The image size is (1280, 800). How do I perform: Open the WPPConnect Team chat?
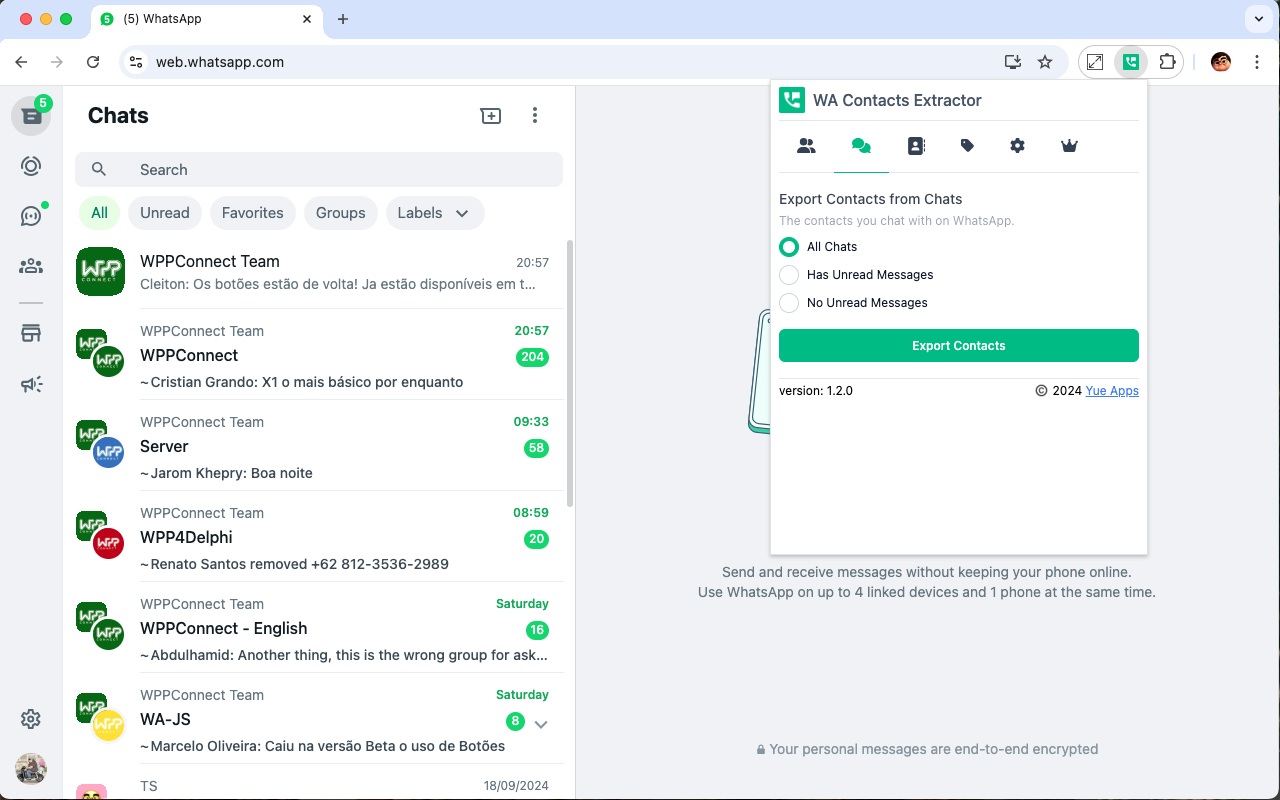point(319,272)
